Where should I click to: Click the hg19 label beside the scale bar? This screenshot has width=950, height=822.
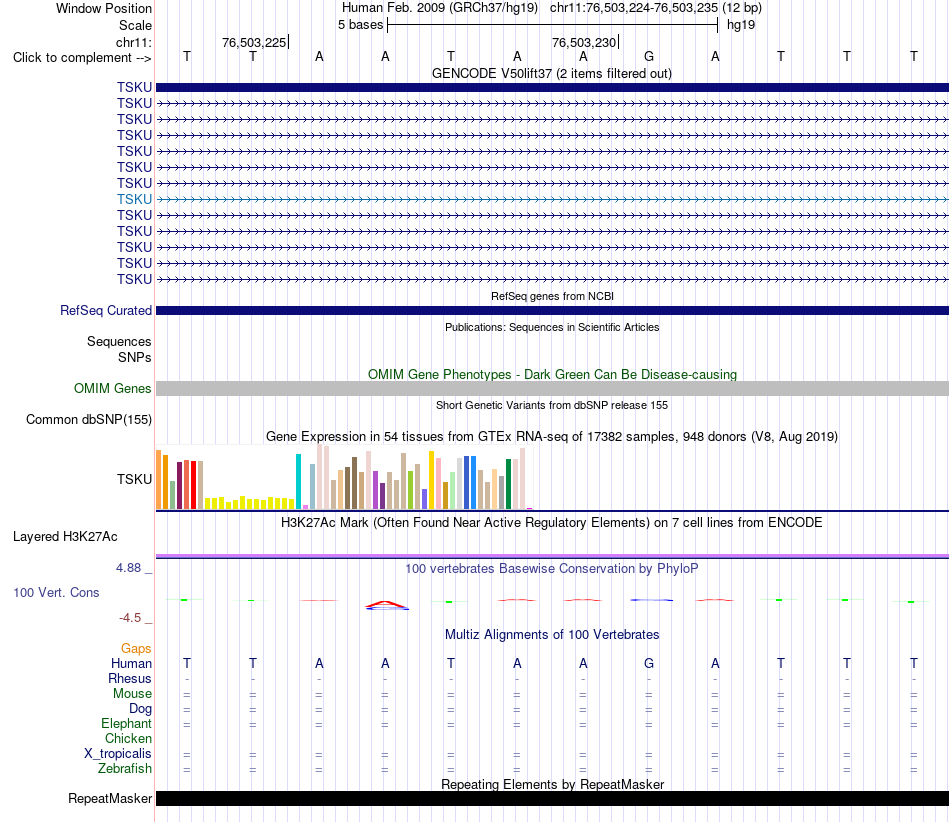(741, 25)
